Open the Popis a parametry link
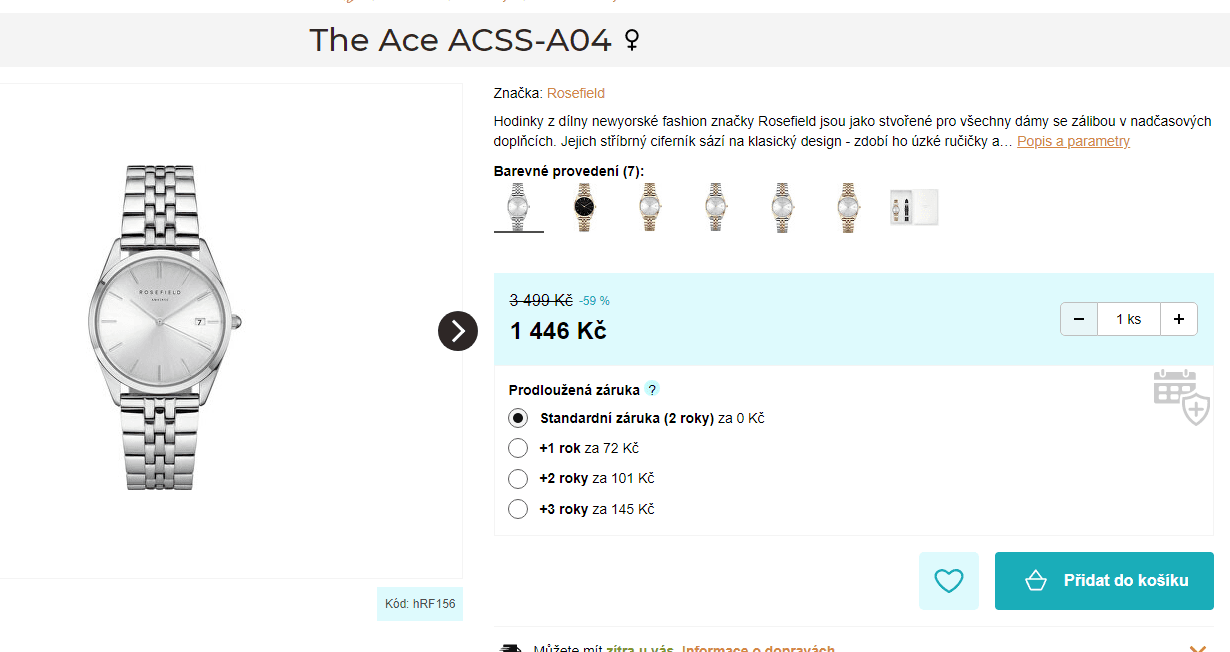Image resolution: width=1230 pixels, height=652 pixels. point(1073,141)
